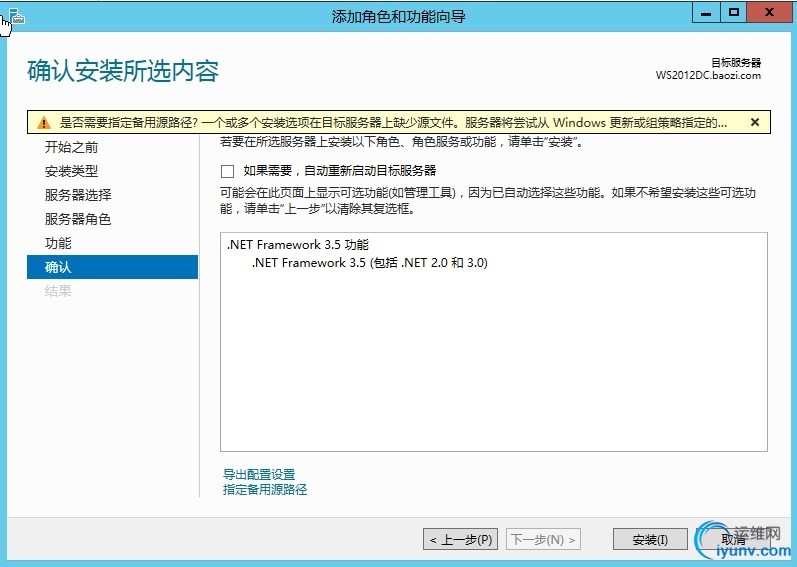Minimize the wizard window
Screen dimensions: 797x567
tap(706, 13)
